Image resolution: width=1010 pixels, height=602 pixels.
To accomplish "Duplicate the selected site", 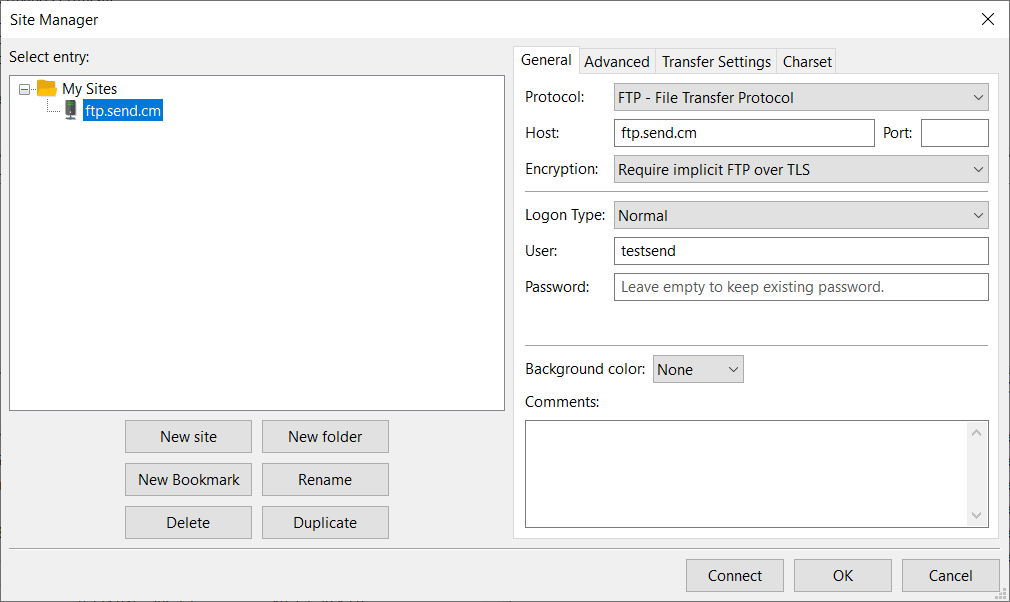I will pos(325,523).
